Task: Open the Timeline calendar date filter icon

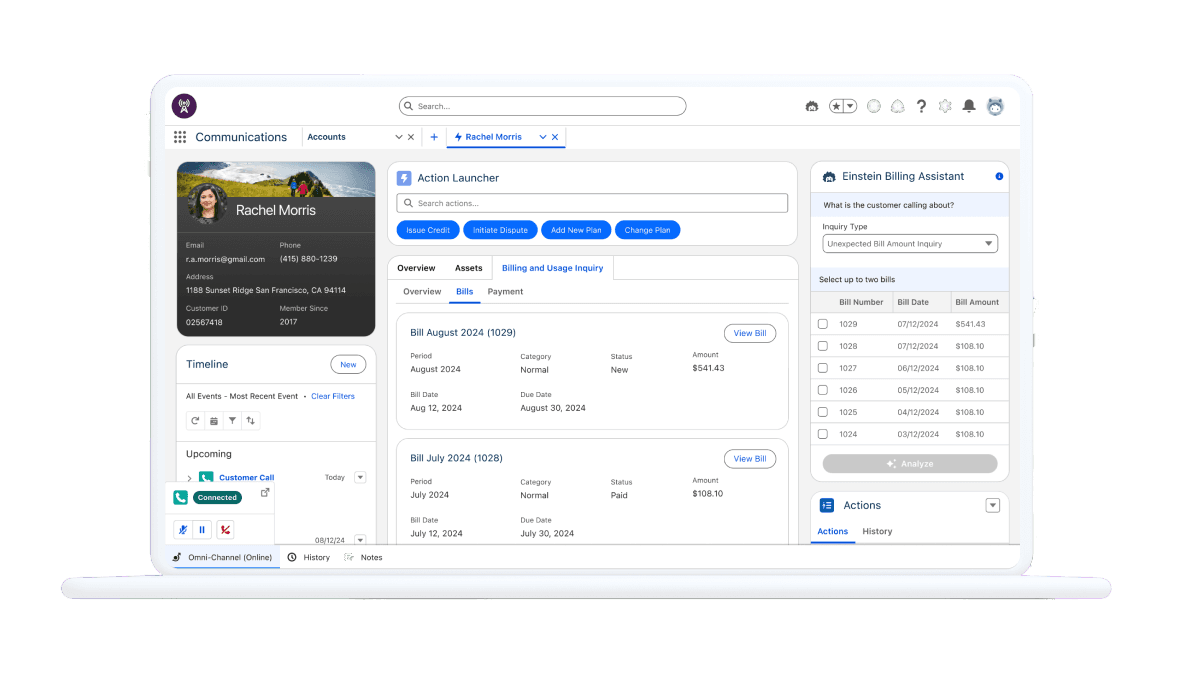Action: tap(213, 421)
